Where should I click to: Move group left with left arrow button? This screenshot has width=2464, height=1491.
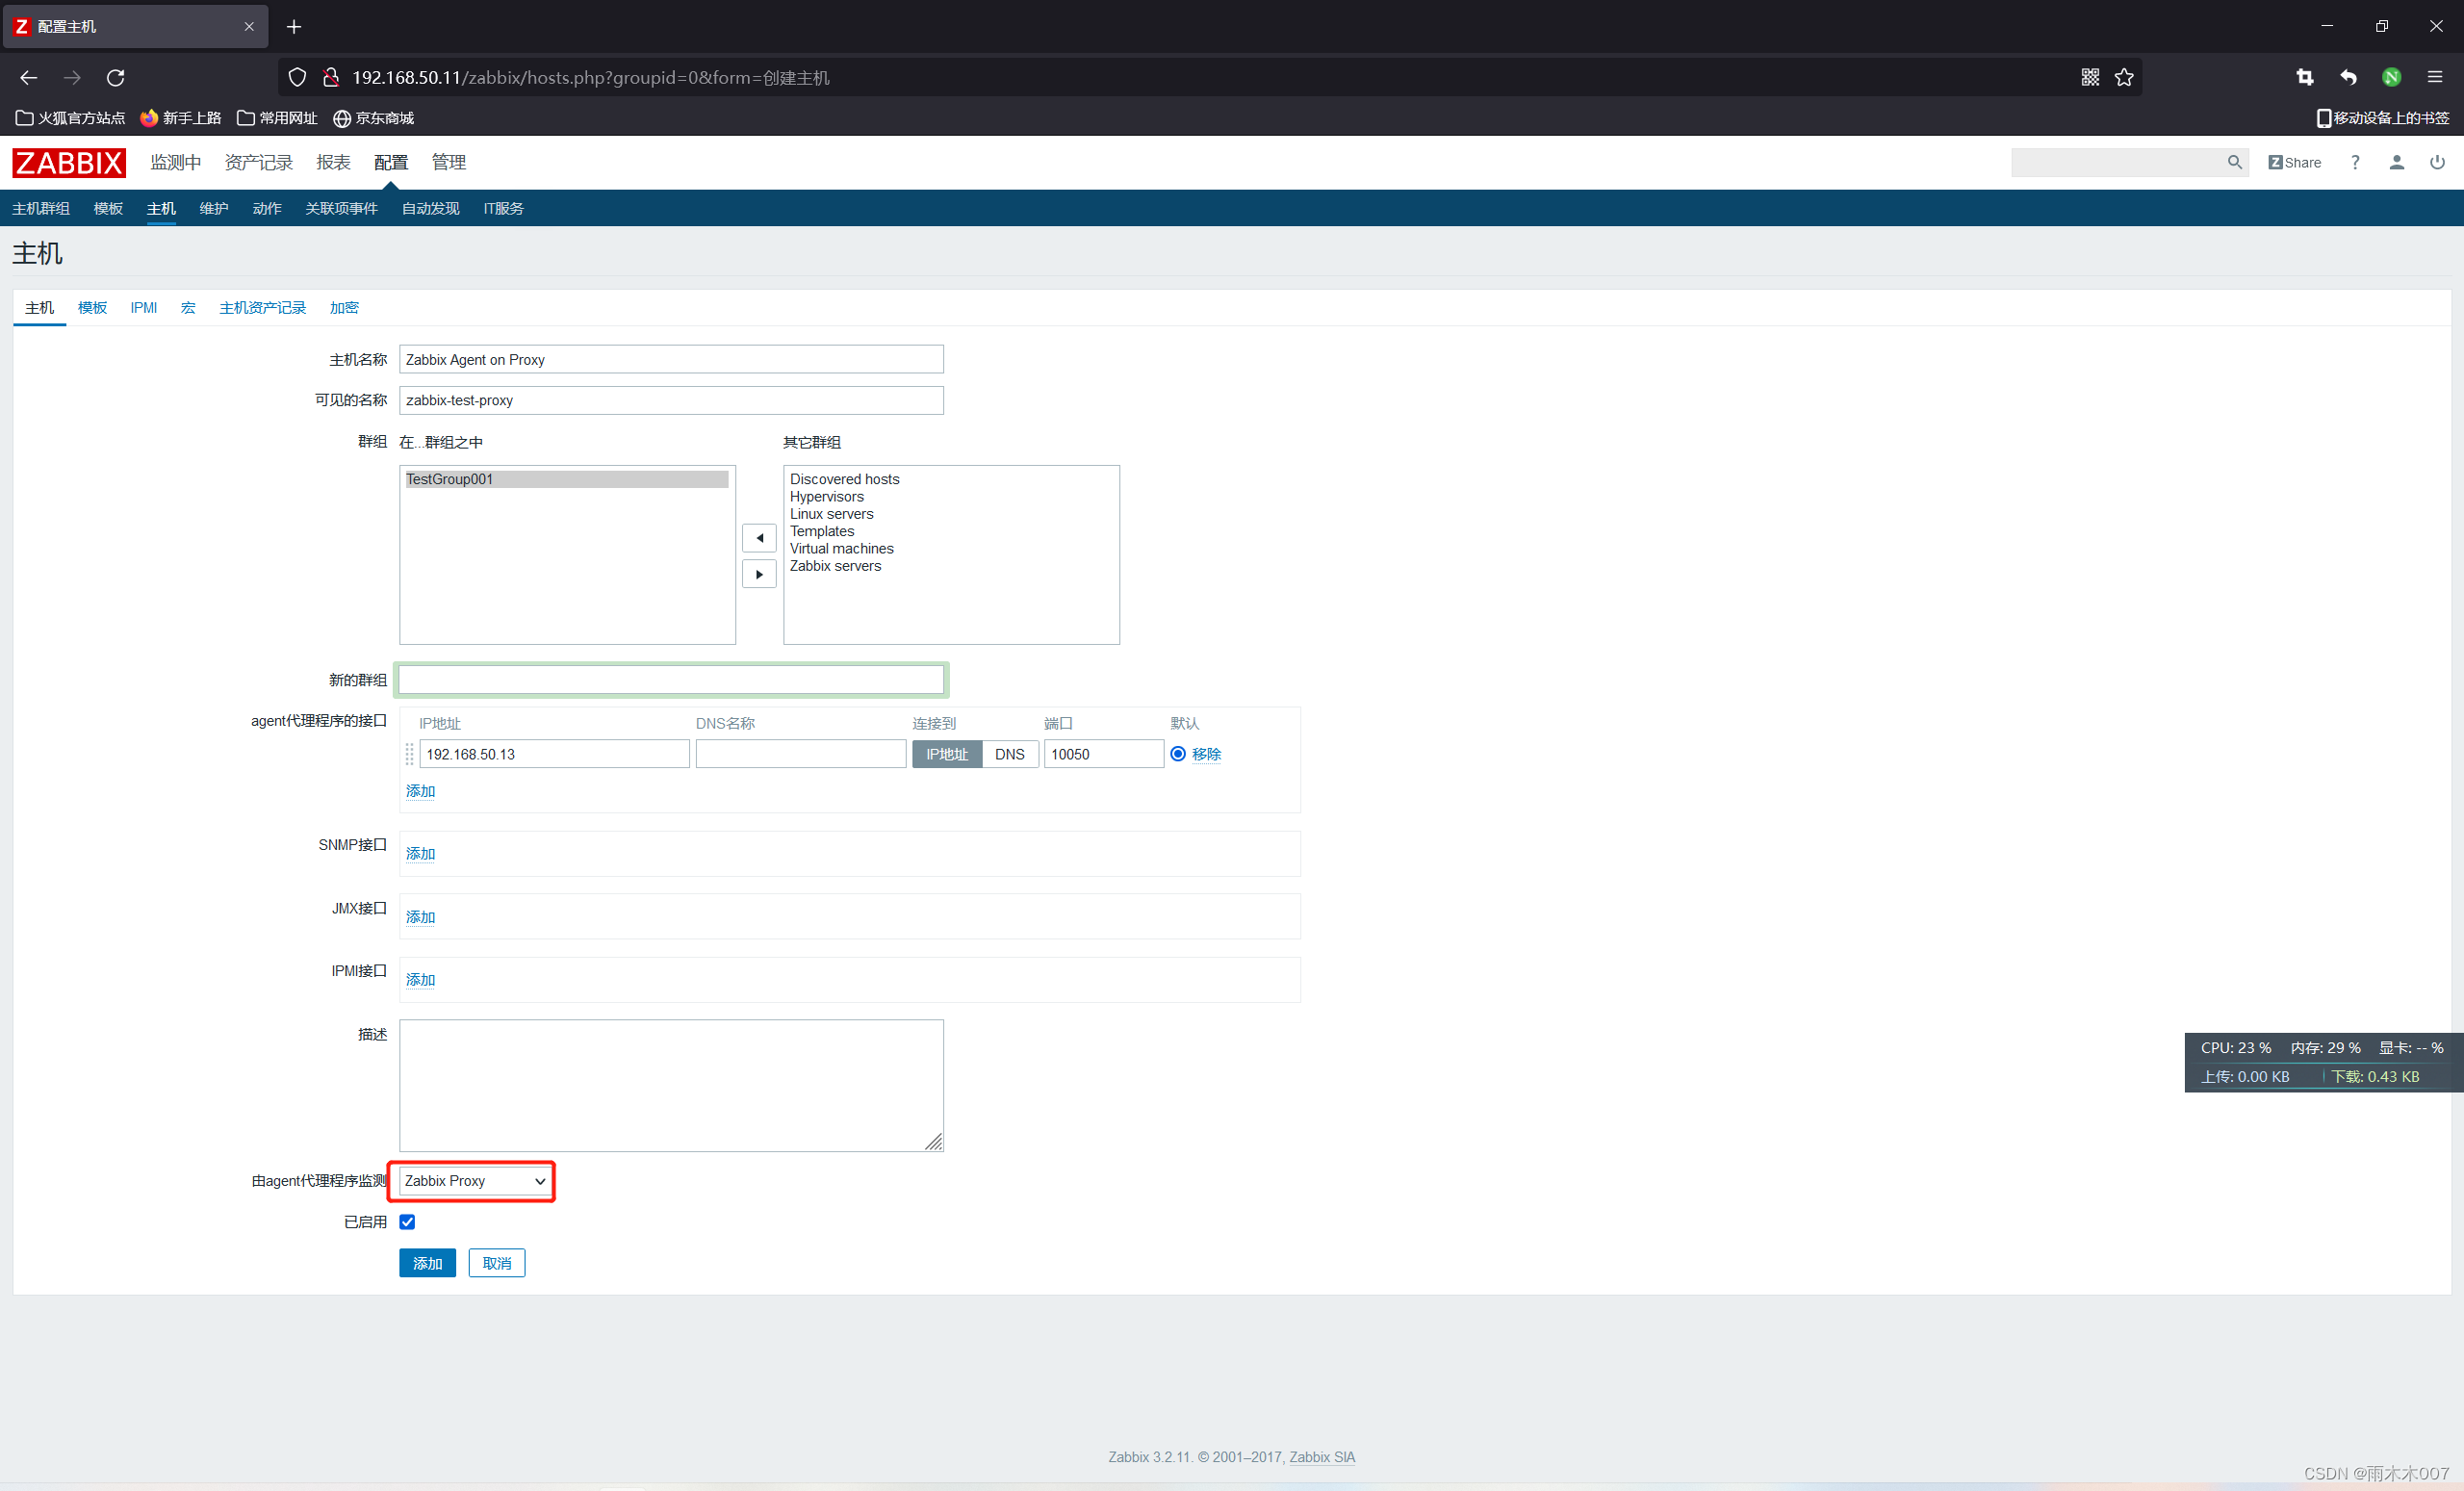pyautogui.click(x=759, y=538)
